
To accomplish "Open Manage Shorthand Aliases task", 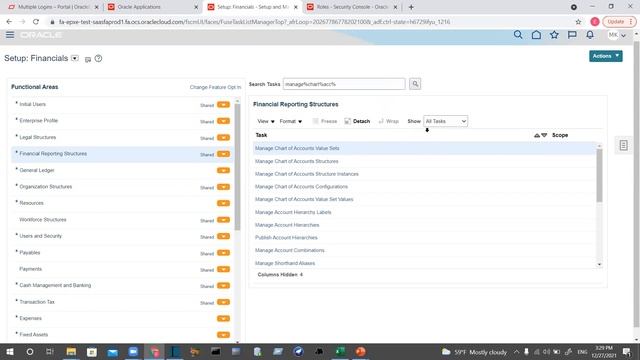I will 285,263.
